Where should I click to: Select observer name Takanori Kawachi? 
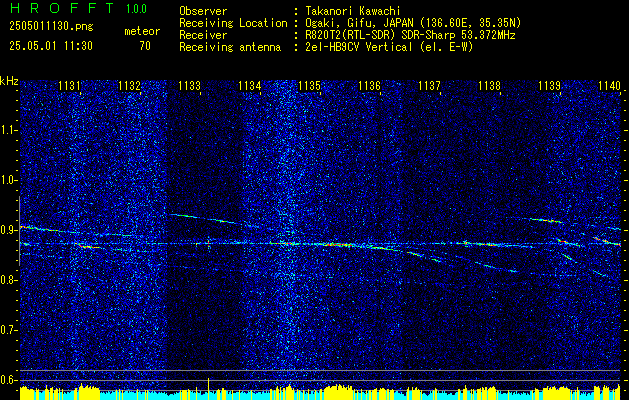(x=353, y=11)
